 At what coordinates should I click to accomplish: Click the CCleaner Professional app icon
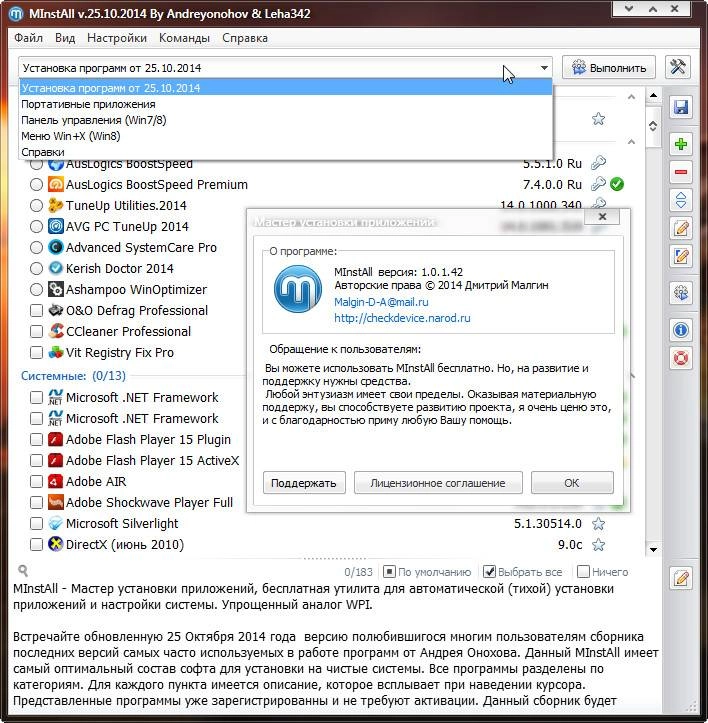click(x=56, y=331)
